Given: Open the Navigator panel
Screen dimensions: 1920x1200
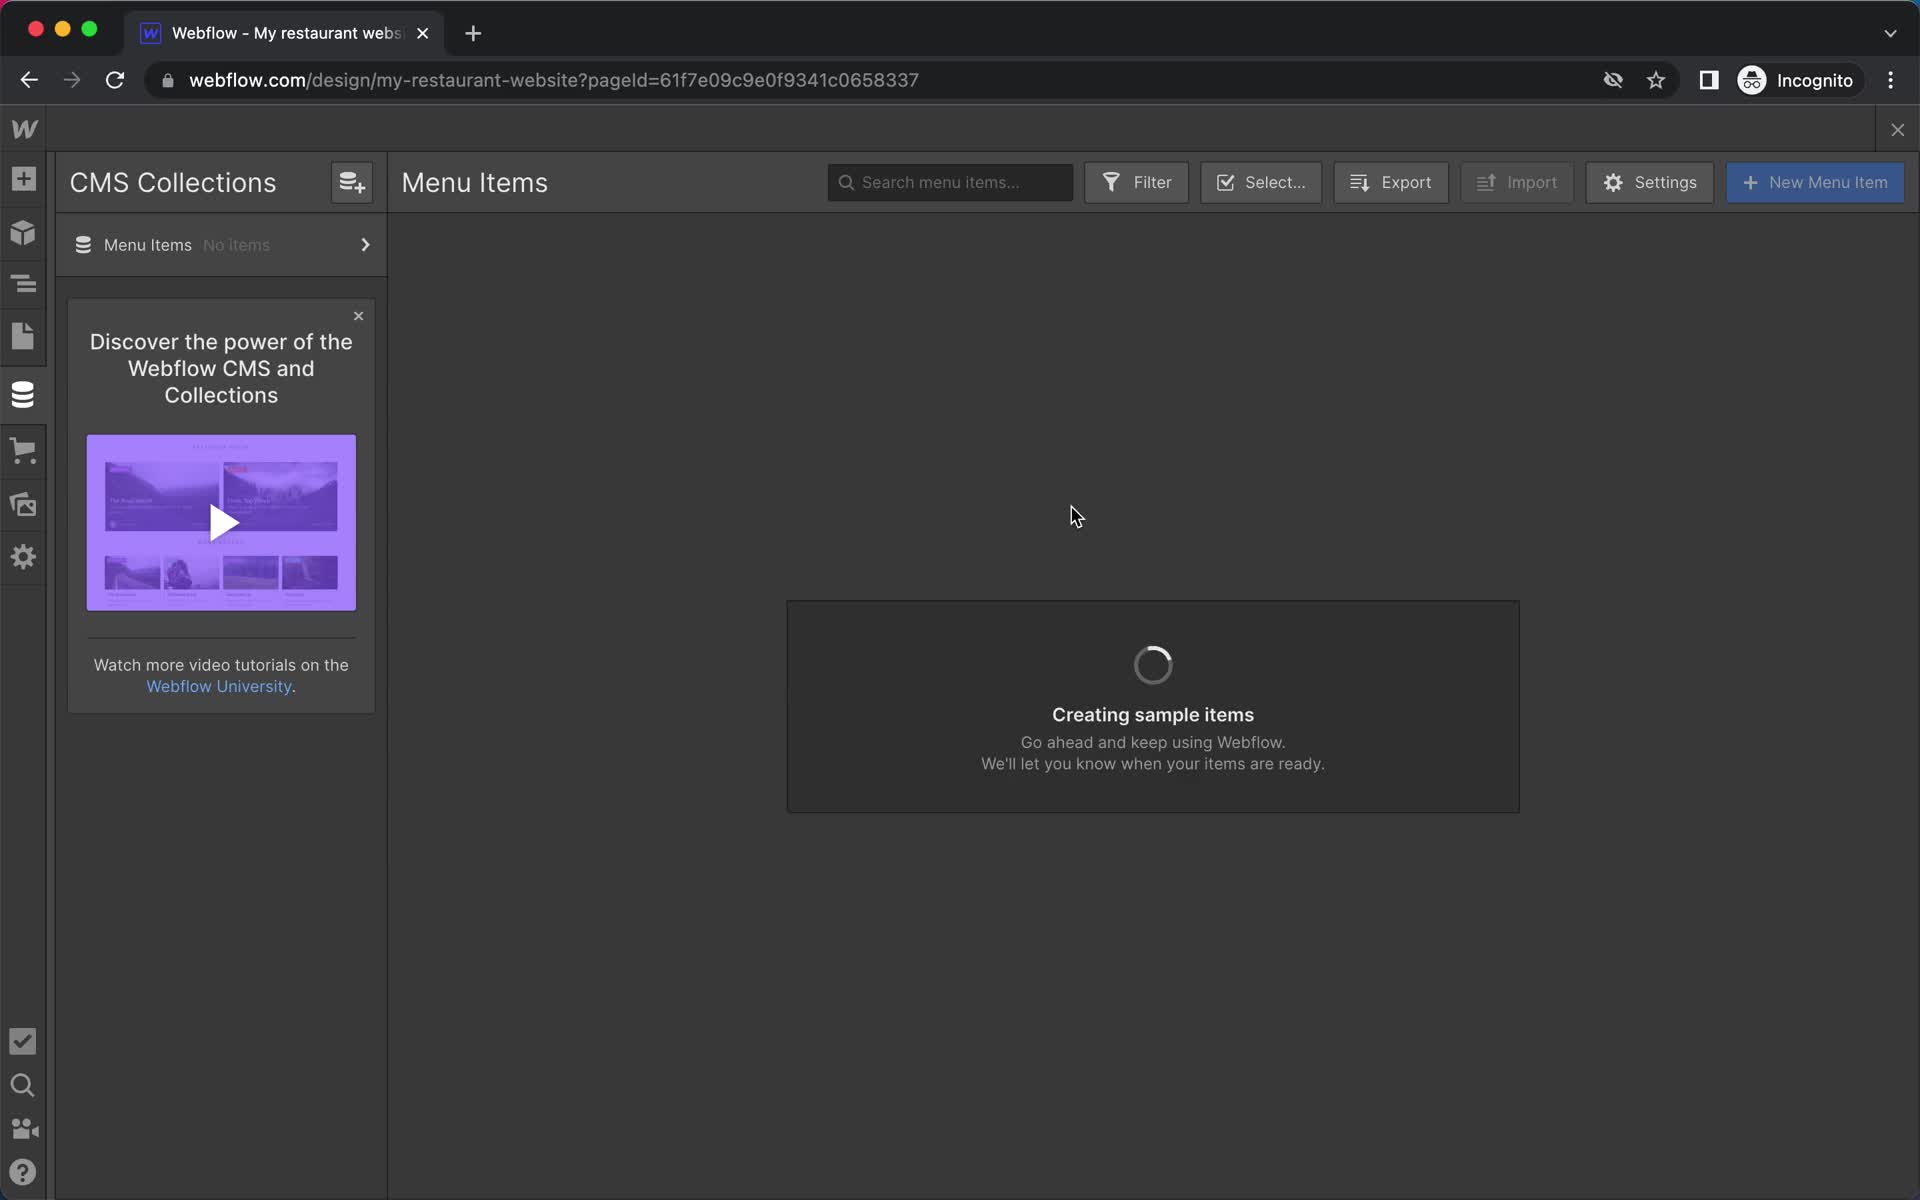Looking at the screenshot, I should click(23, 284).
